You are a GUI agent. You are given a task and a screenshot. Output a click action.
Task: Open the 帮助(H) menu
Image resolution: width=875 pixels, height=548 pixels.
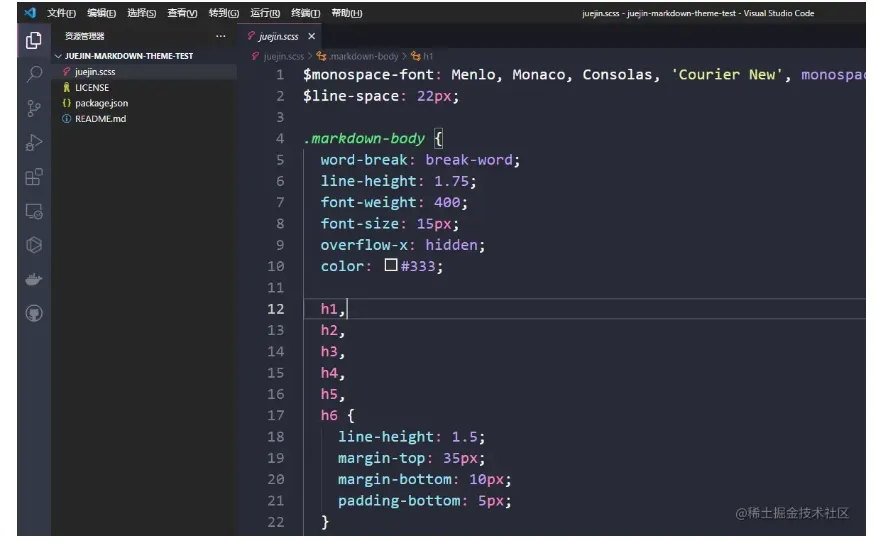tap(347, 13)
